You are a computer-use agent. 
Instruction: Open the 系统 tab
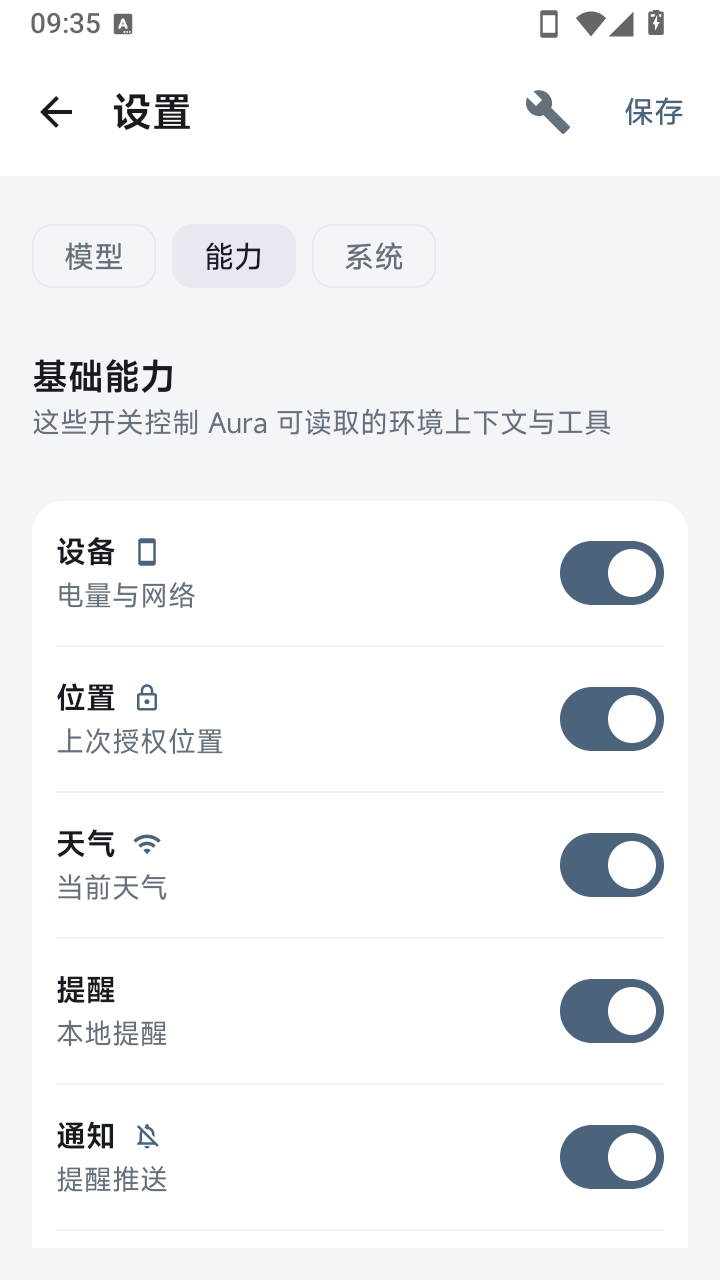pos(374,256)
